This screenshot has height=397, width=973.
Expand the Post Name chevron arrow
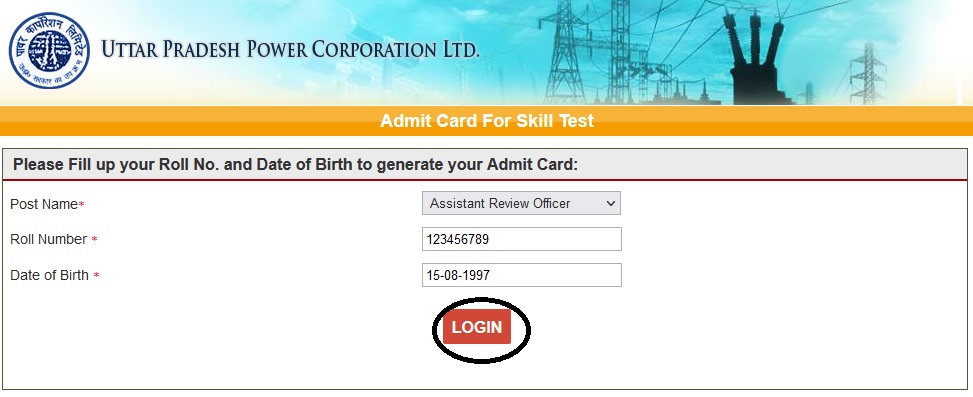click(x=611, y=203)
